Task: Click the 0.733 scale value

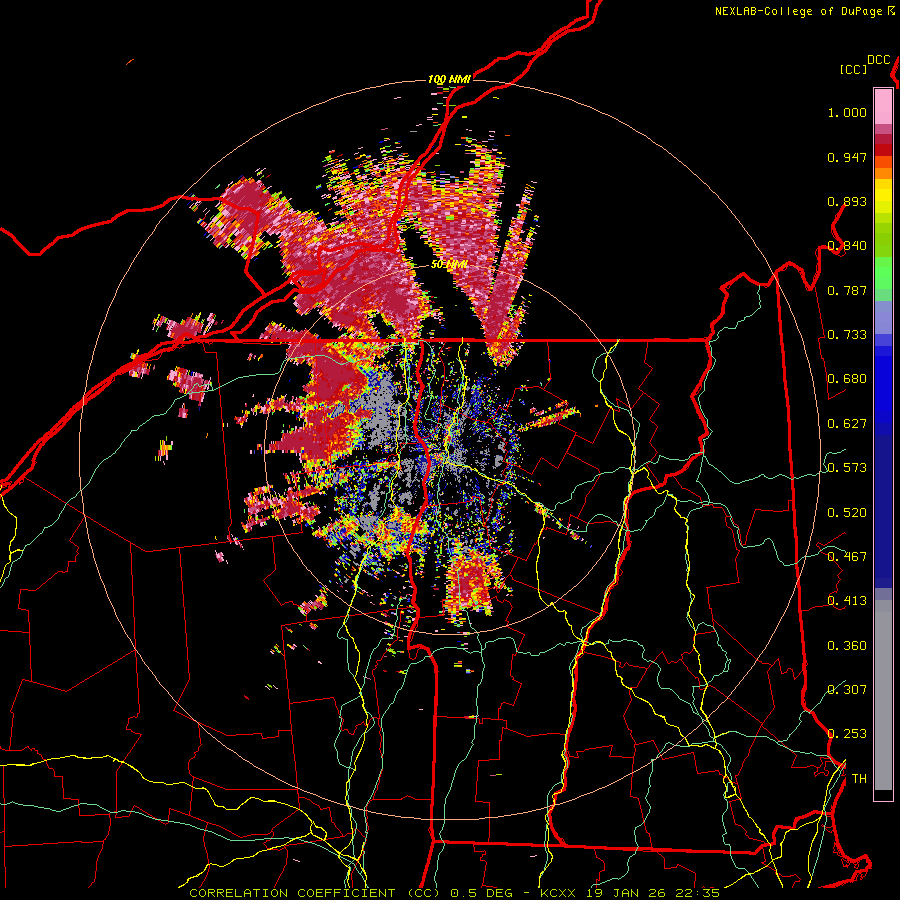Action: pyautogui.click(x=847, y=335)
